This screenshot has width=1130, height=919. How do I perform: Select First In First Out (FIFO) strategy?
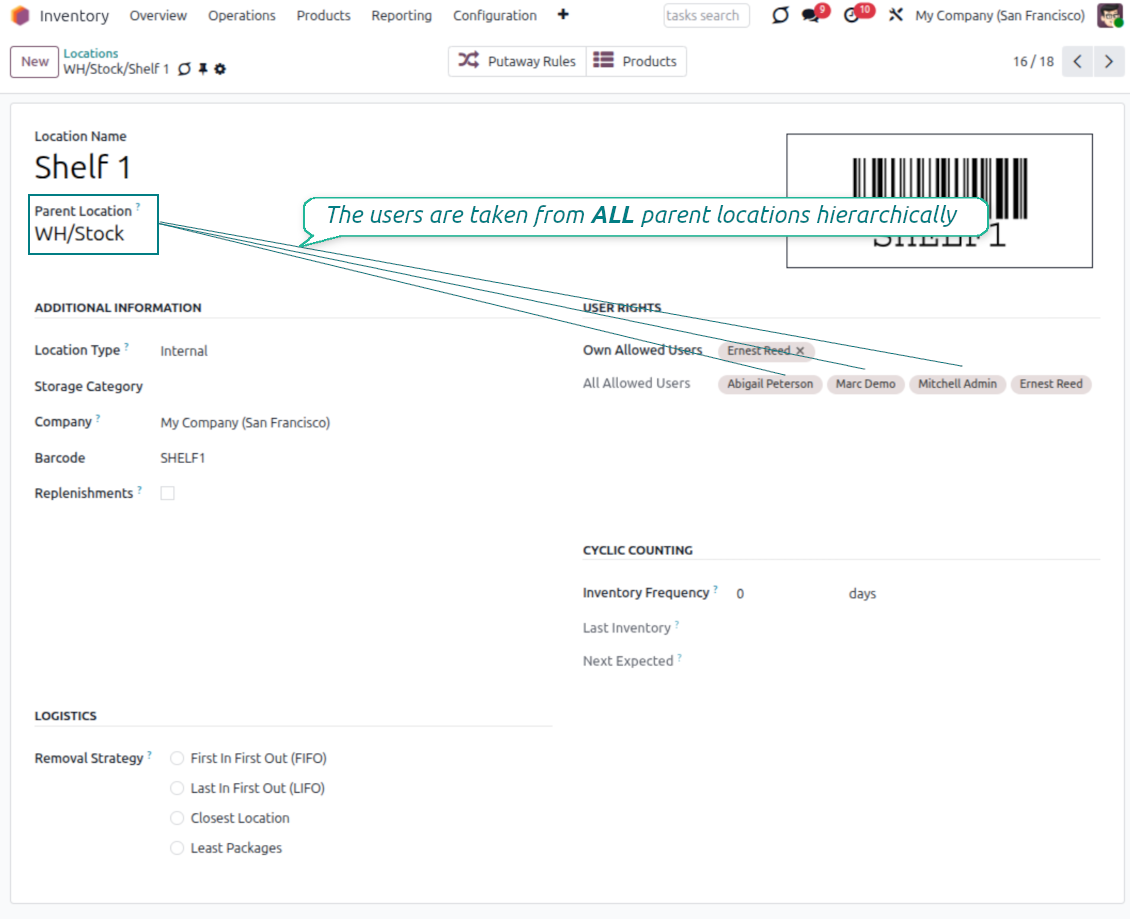177,758
